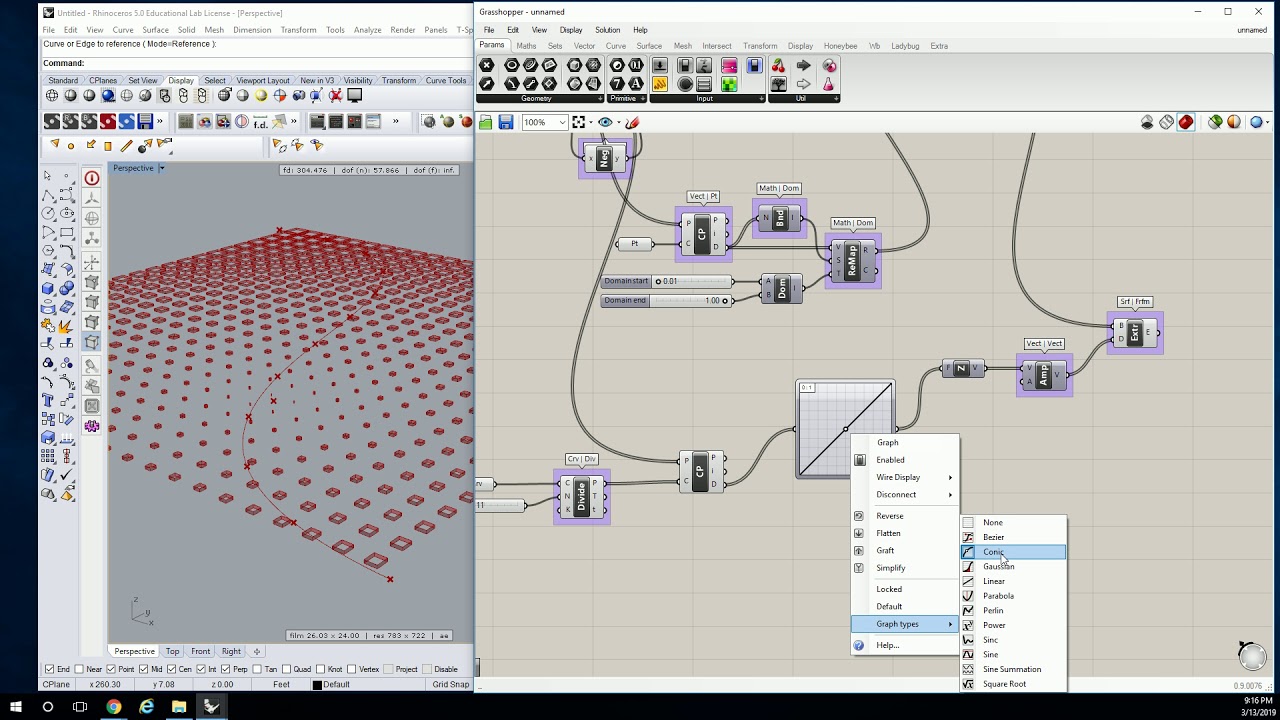The height and width of the screenshot is (720, 1280).
Task: Save Grasshopper document with floppy icon
Action: 506,122
